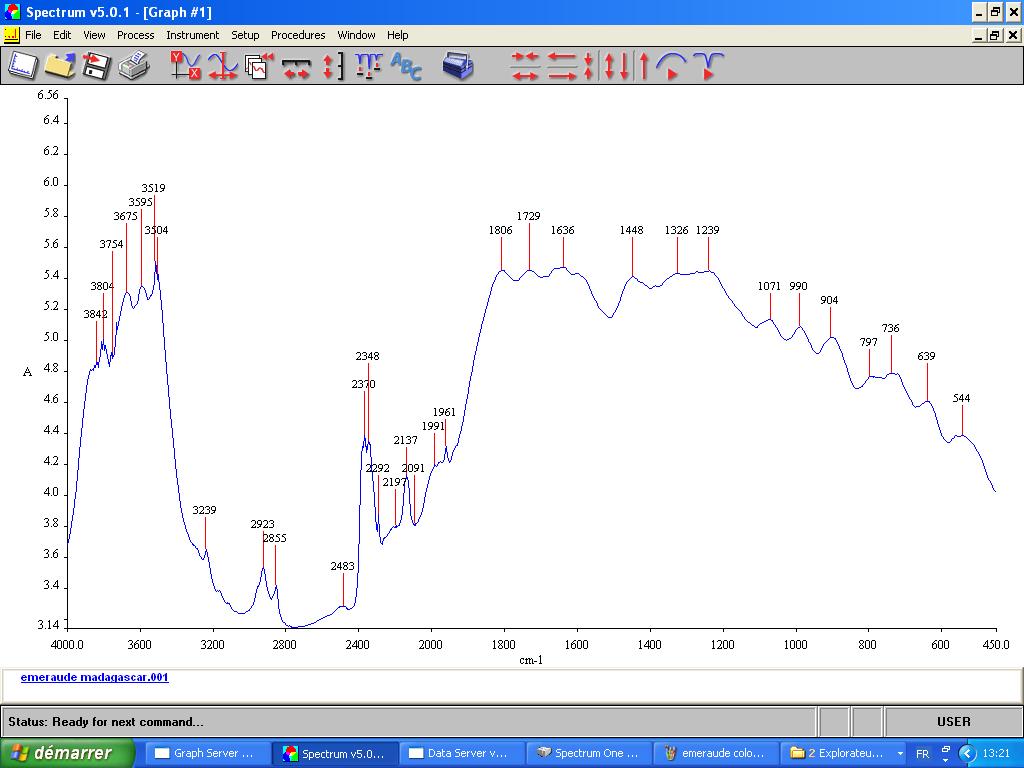
Task: Open the Instrument menu
Action: click(192, 35)
